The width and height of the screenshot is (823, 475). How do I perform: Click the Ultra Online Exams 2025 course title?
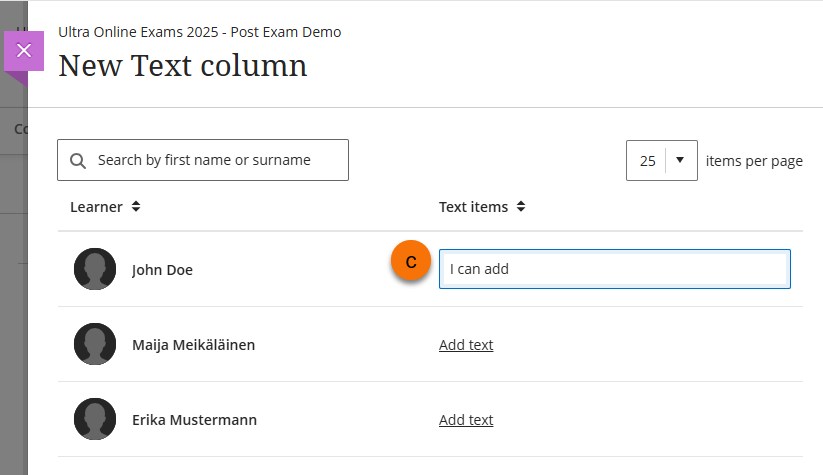[x=200, y=32]
